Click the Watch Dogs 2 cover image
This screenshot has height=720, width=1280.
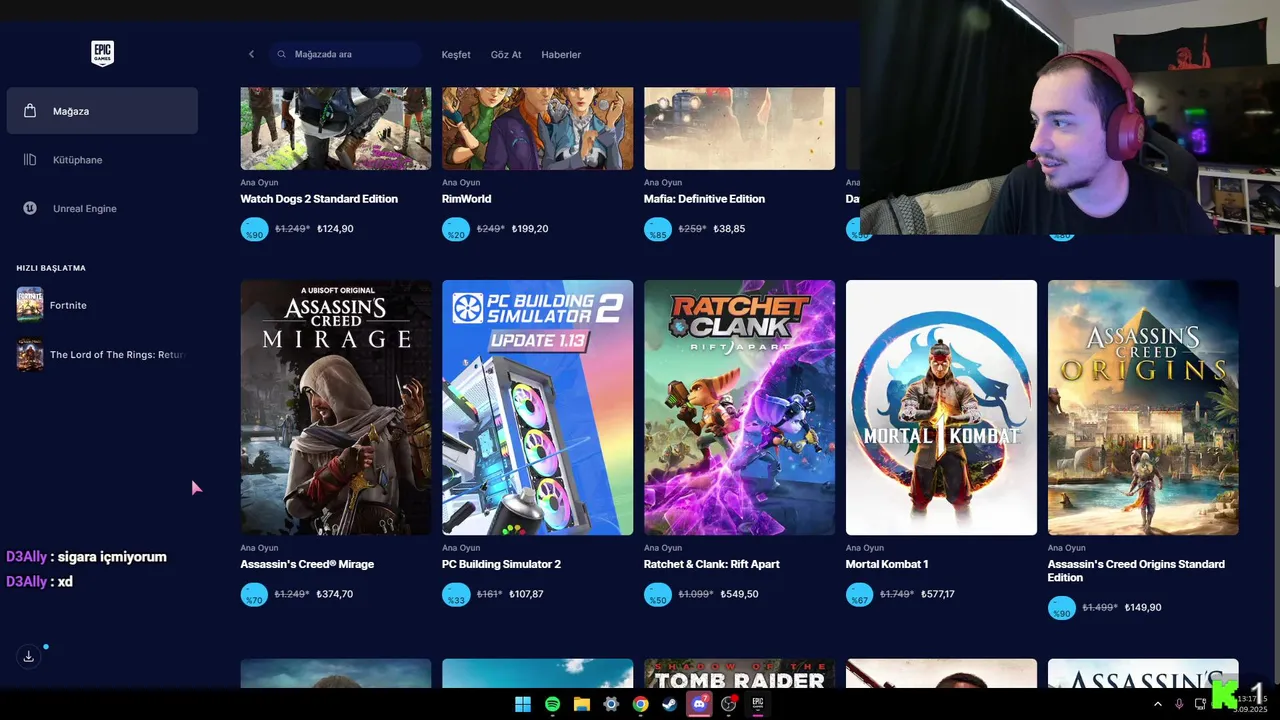(336, 128)
